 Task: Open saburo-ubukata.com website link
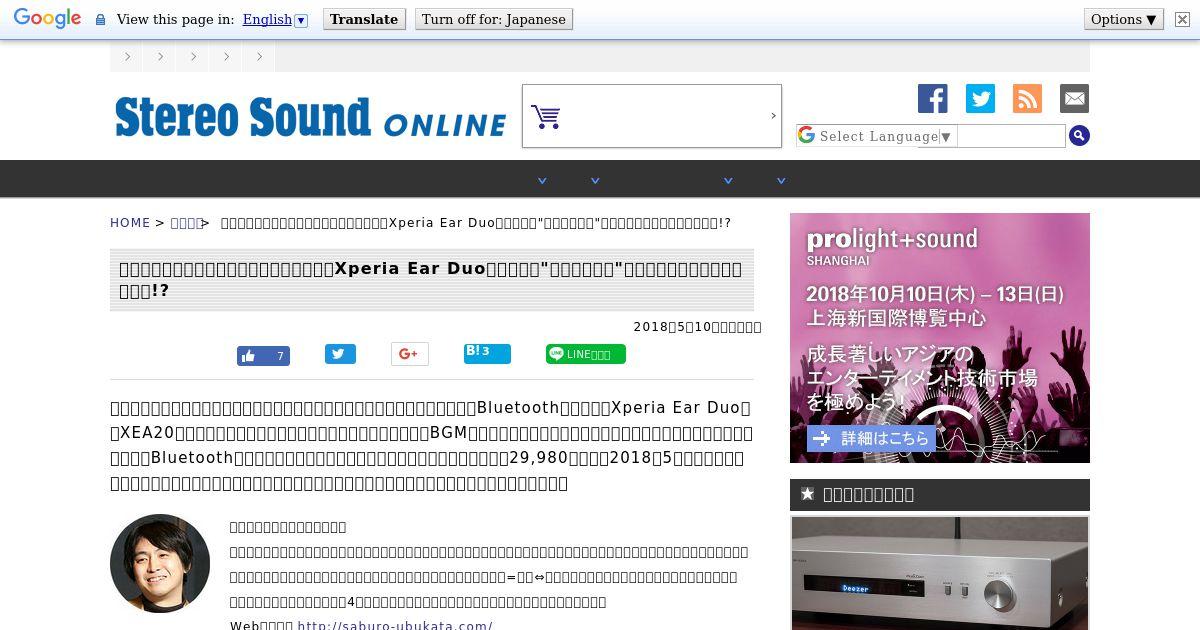coord(395,626)
